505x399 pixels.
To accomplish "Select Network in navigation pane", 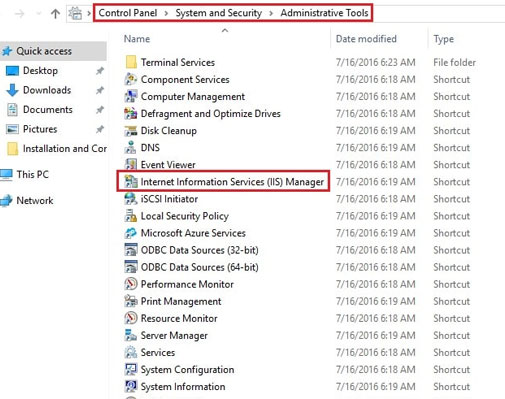I will [35, 200].
